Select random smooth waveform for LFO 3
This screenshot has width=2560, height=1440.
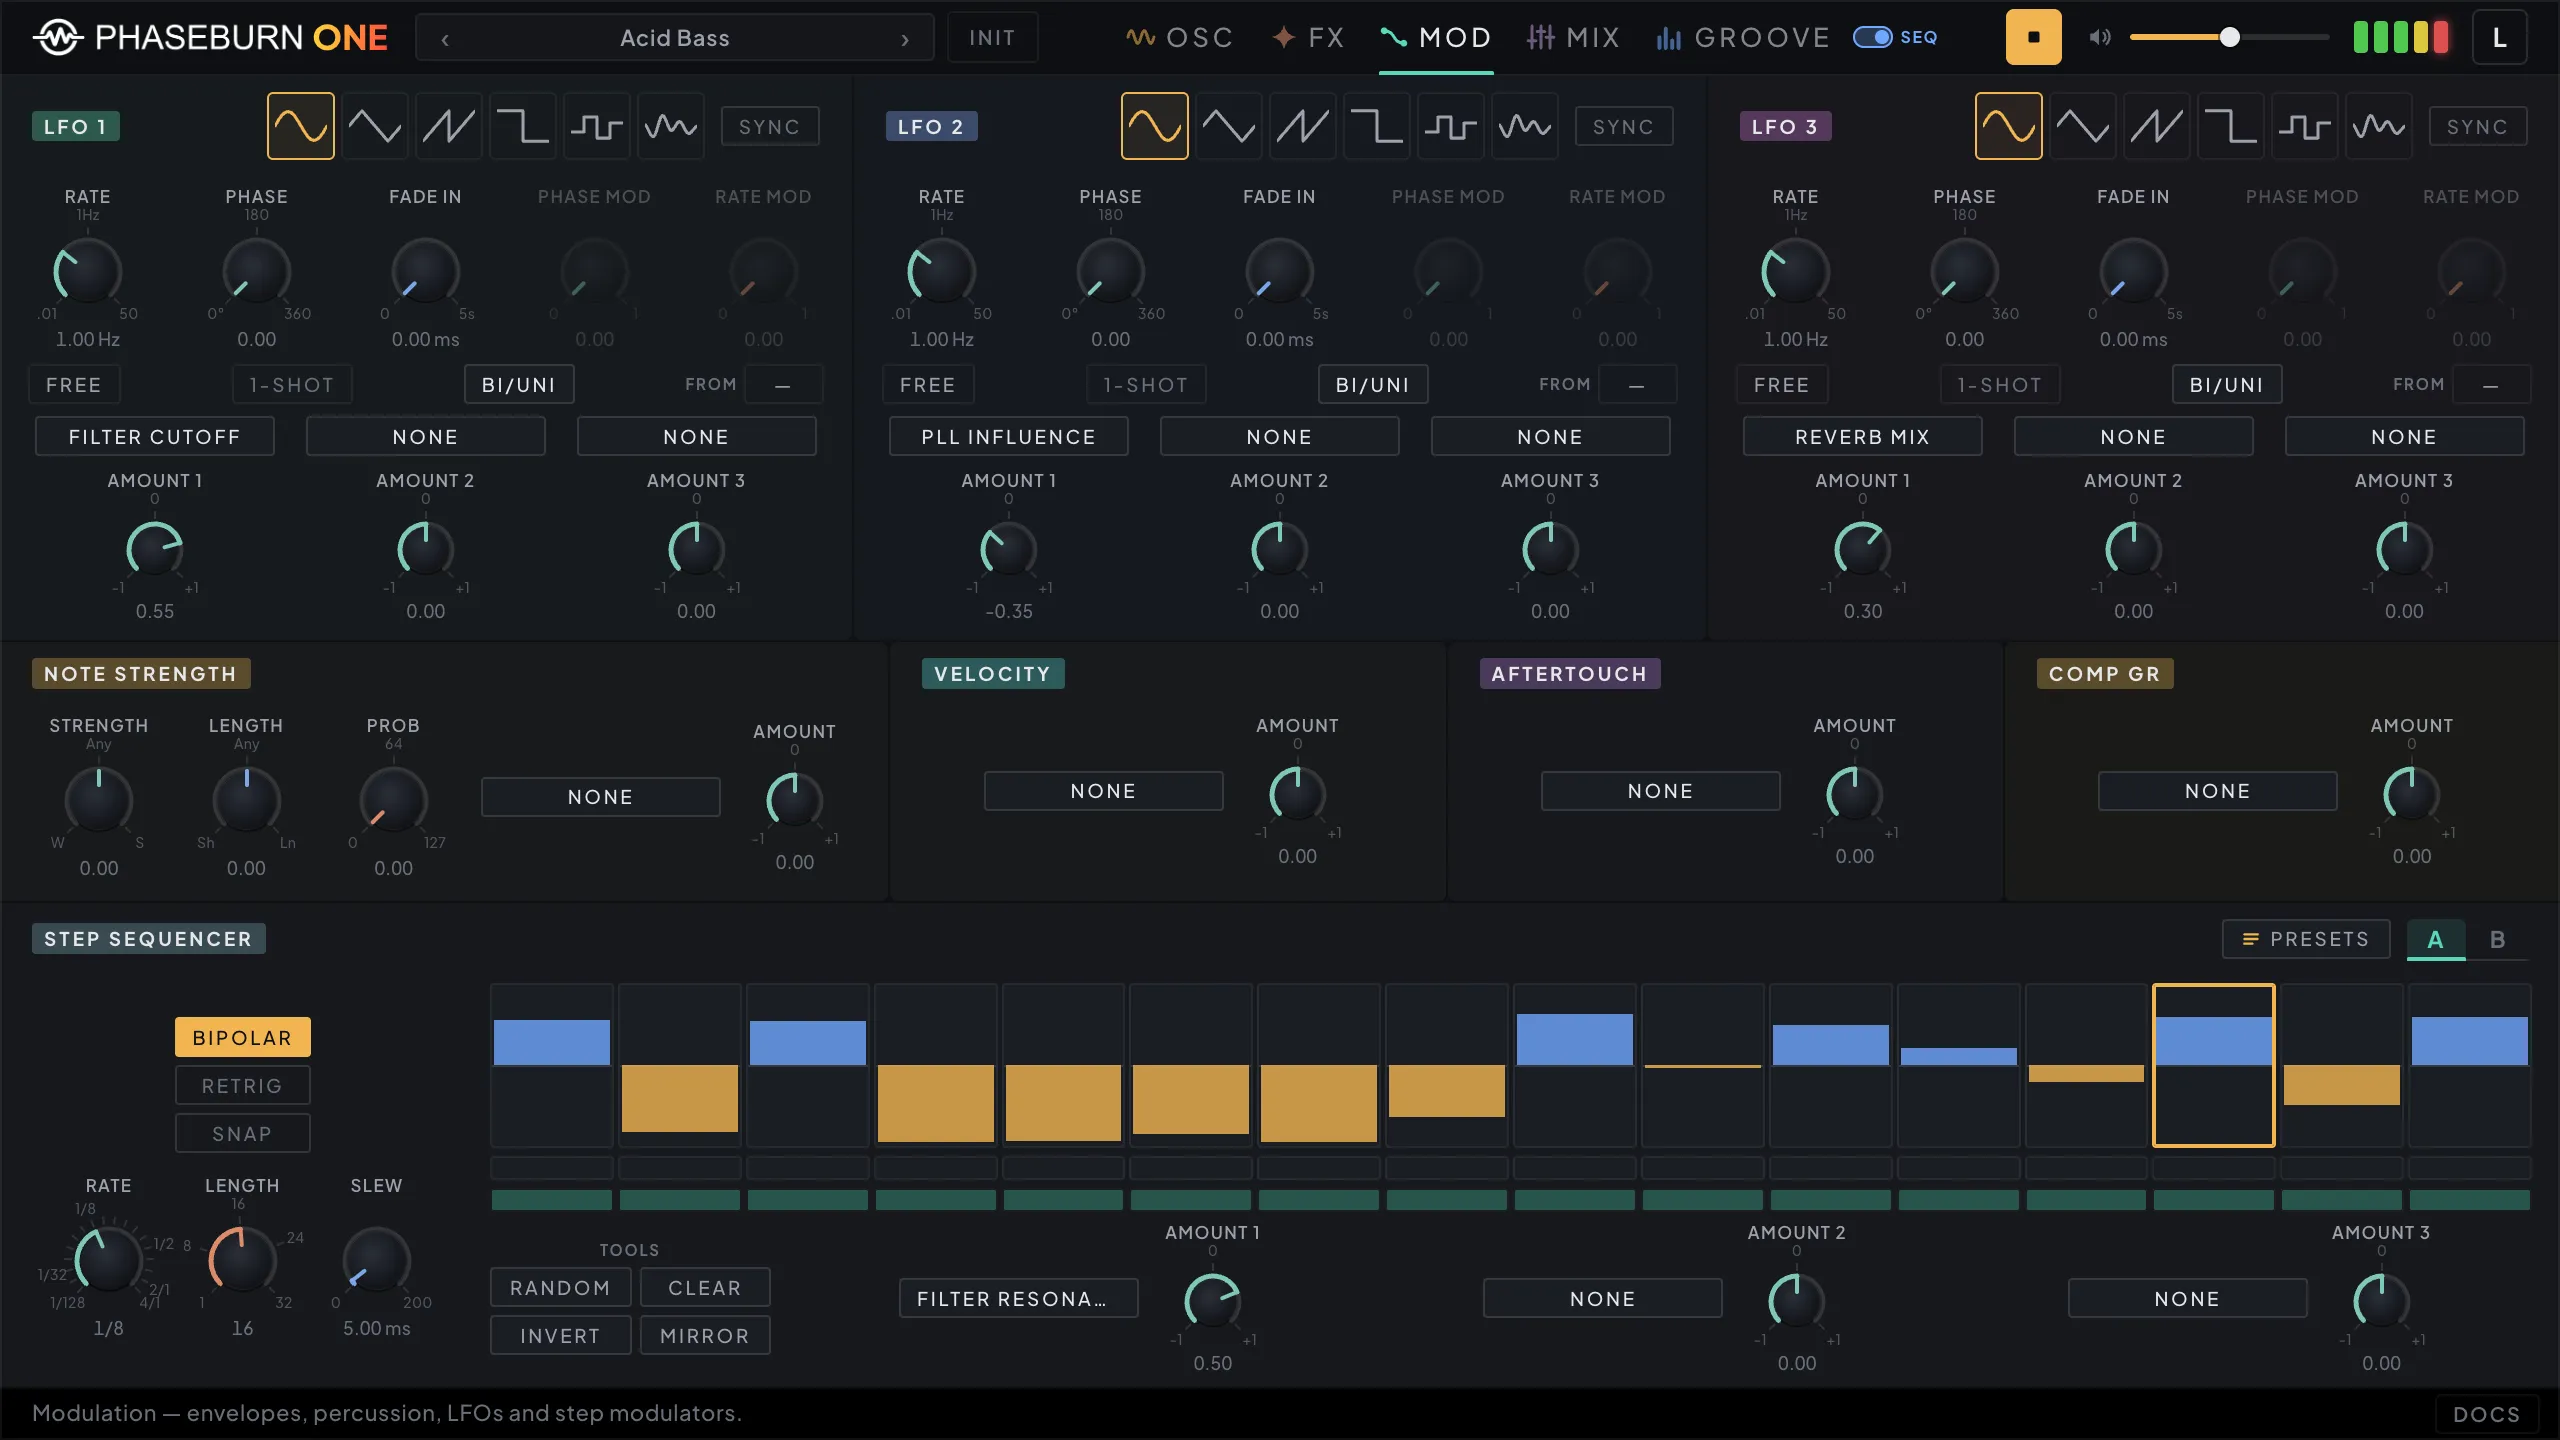click(x=2379, y=126)
